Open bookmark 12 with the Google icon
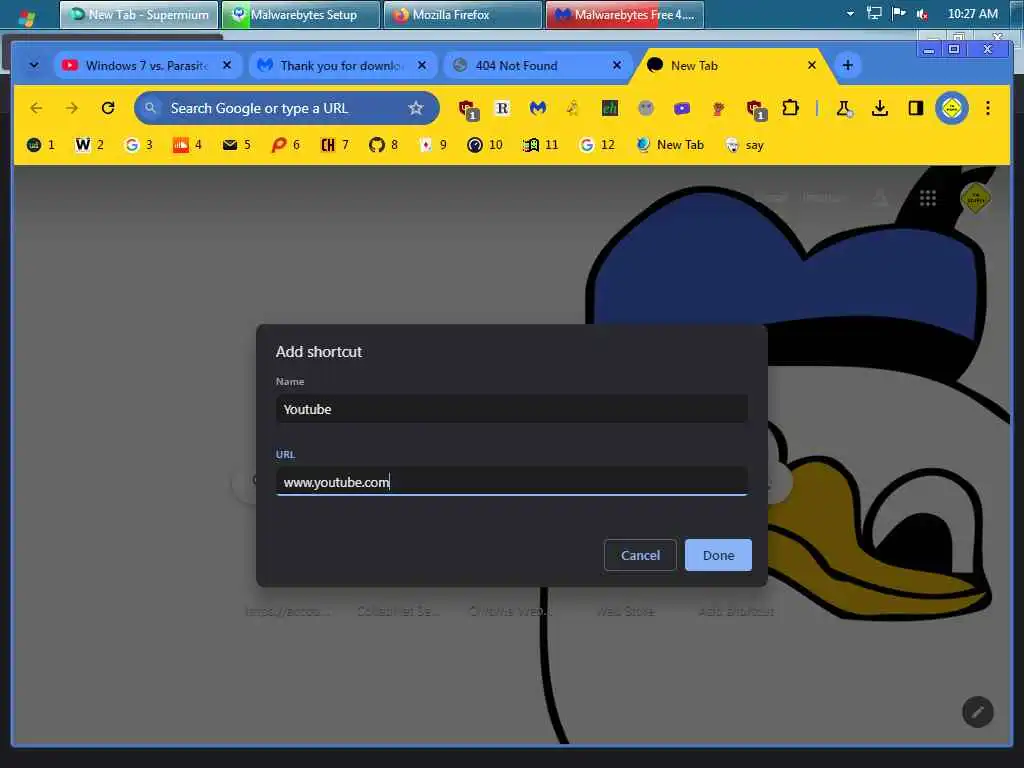The image size is (1024, 768). pos(597,145)
